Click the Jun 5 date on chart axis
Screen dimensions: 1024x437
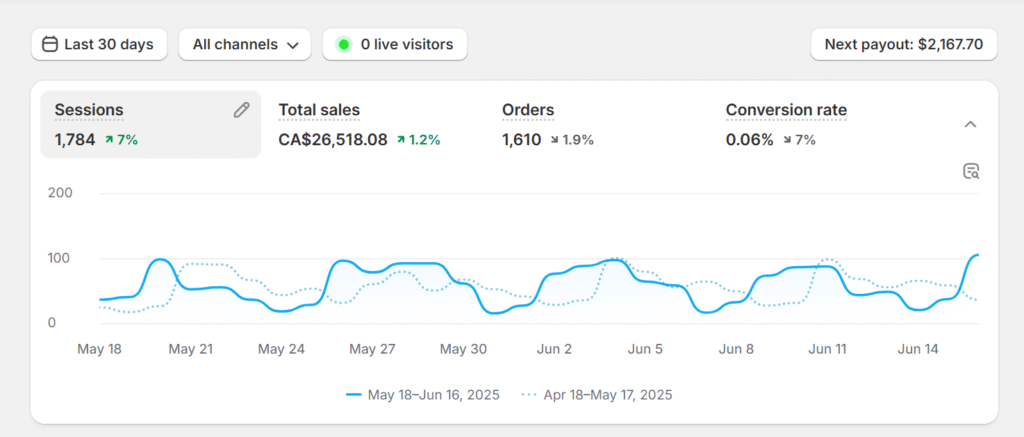[644, 349]
